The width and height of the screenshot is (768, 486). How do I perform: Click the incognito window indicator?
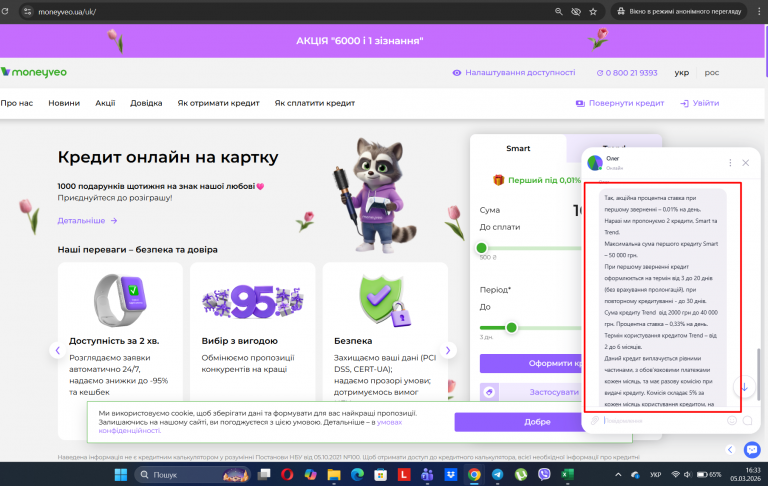click(678, 11)
